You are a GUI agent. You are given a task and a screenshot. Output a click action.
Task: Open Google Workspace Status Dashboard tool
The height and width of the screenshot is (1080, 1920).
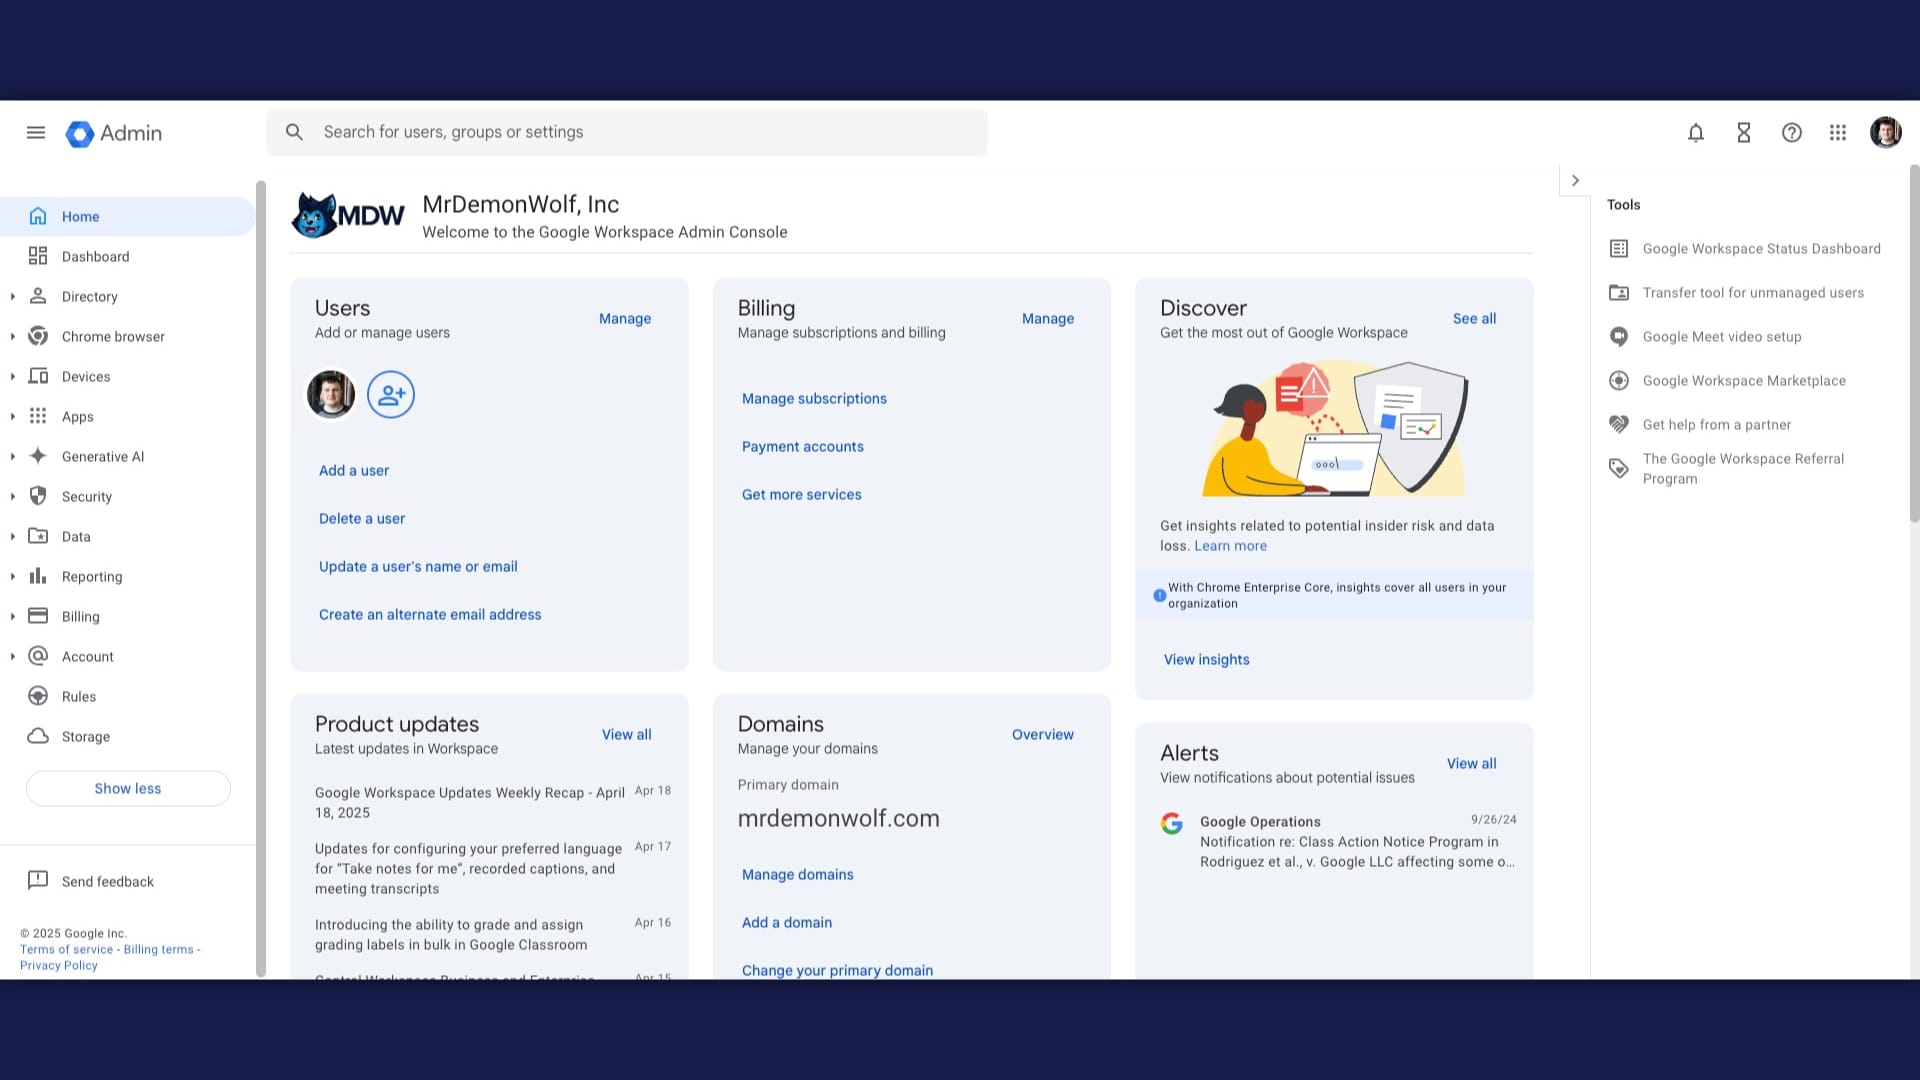(x=1761, y=249)
